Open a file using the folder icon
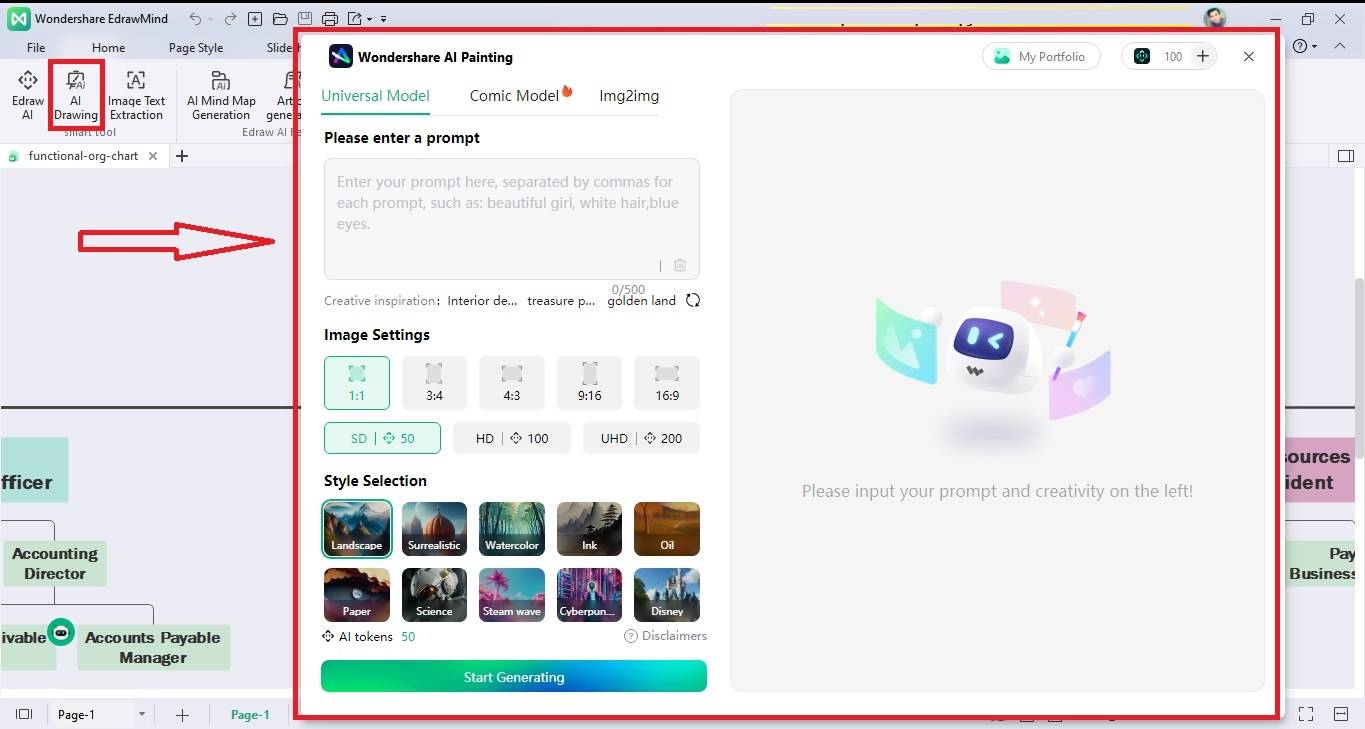The image size is (1365, 729). click(280, 19)
